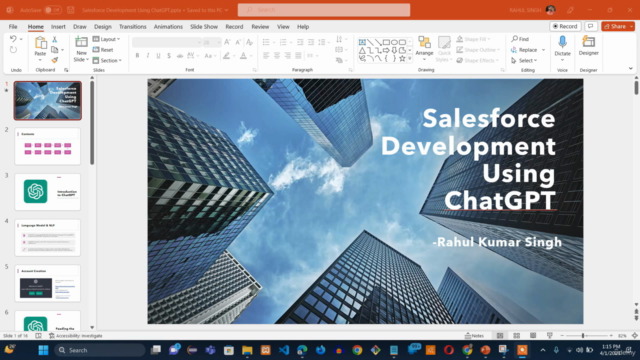The height and width of the screenshot is (360, 640).
Task: Click the Undo arrow icon
Action: click(x=13, y=39)
